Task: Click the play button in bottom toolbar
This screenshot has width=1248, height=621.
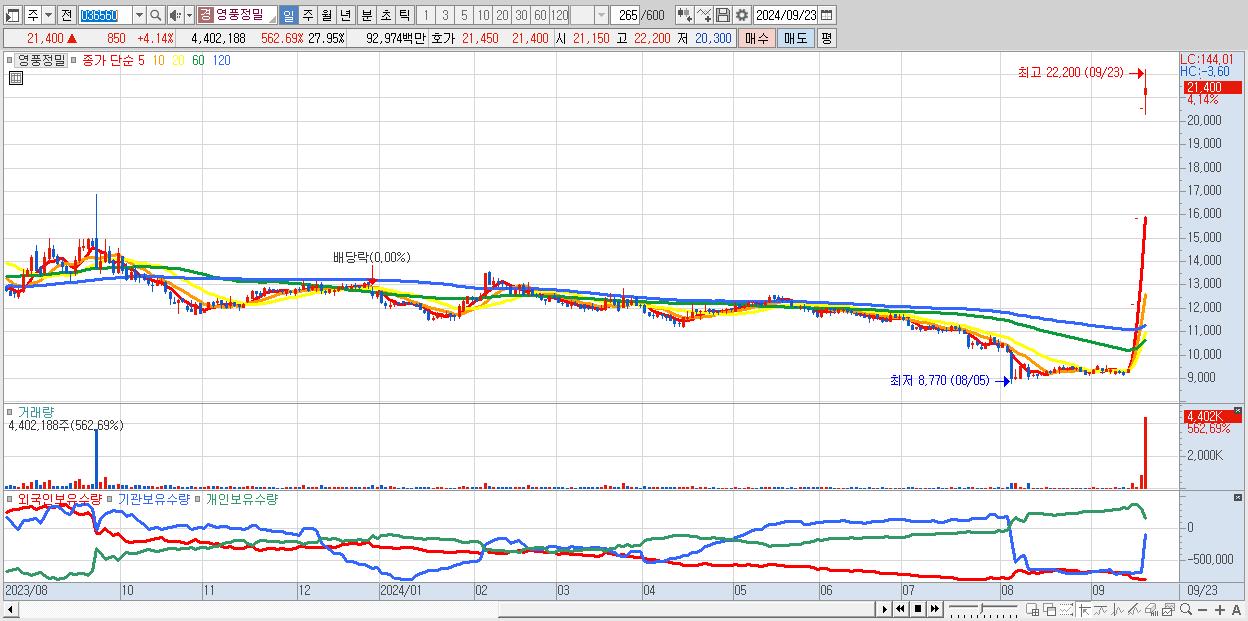Action: coord(885,609)
